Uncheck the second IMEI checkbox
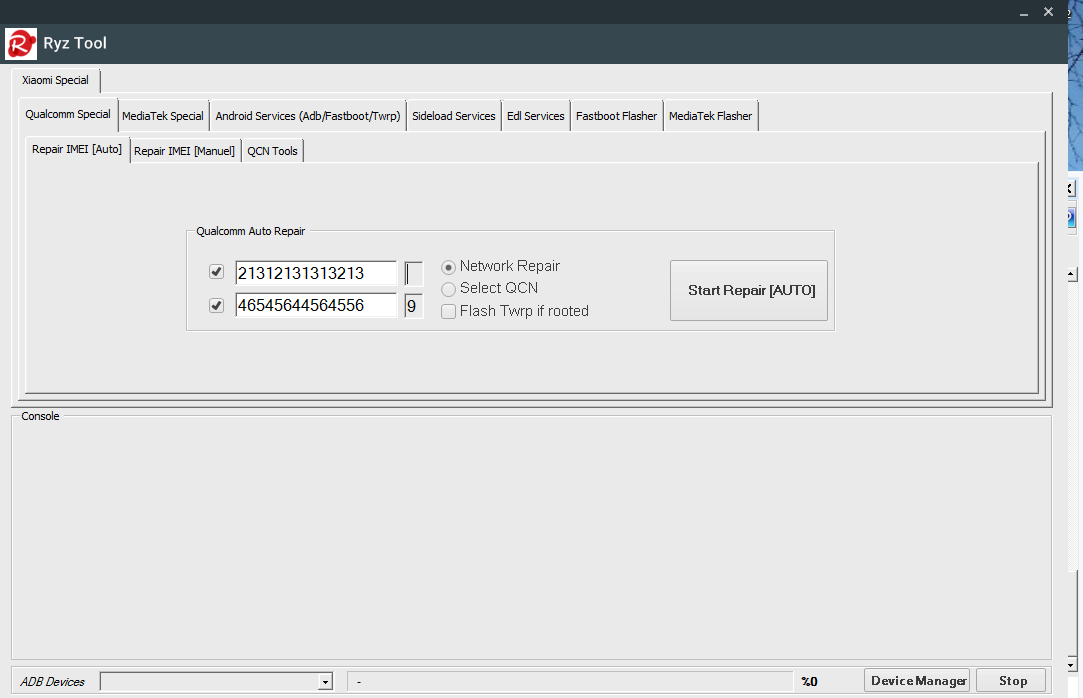The image size is (1083, 698). click(x=216, y=305)
